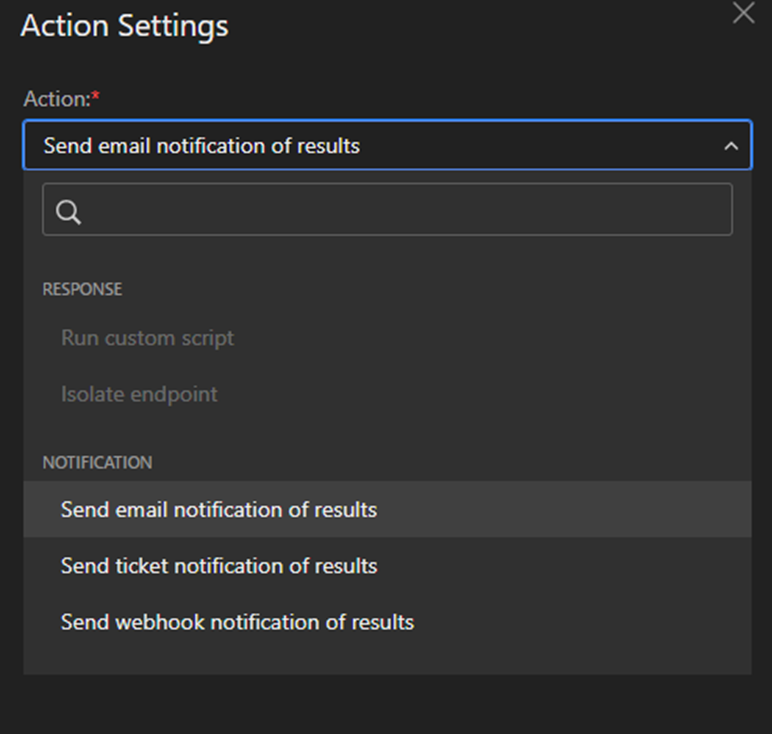
Task: Close the Action Settings panel
Action: click(x=743, y=13)
